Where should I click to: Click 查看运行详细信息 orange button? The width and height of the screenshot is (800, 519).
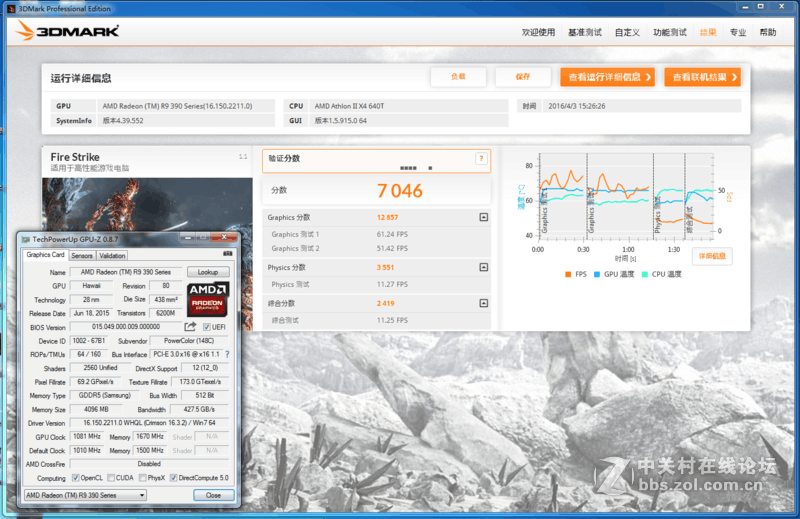(x=607, y=77)
